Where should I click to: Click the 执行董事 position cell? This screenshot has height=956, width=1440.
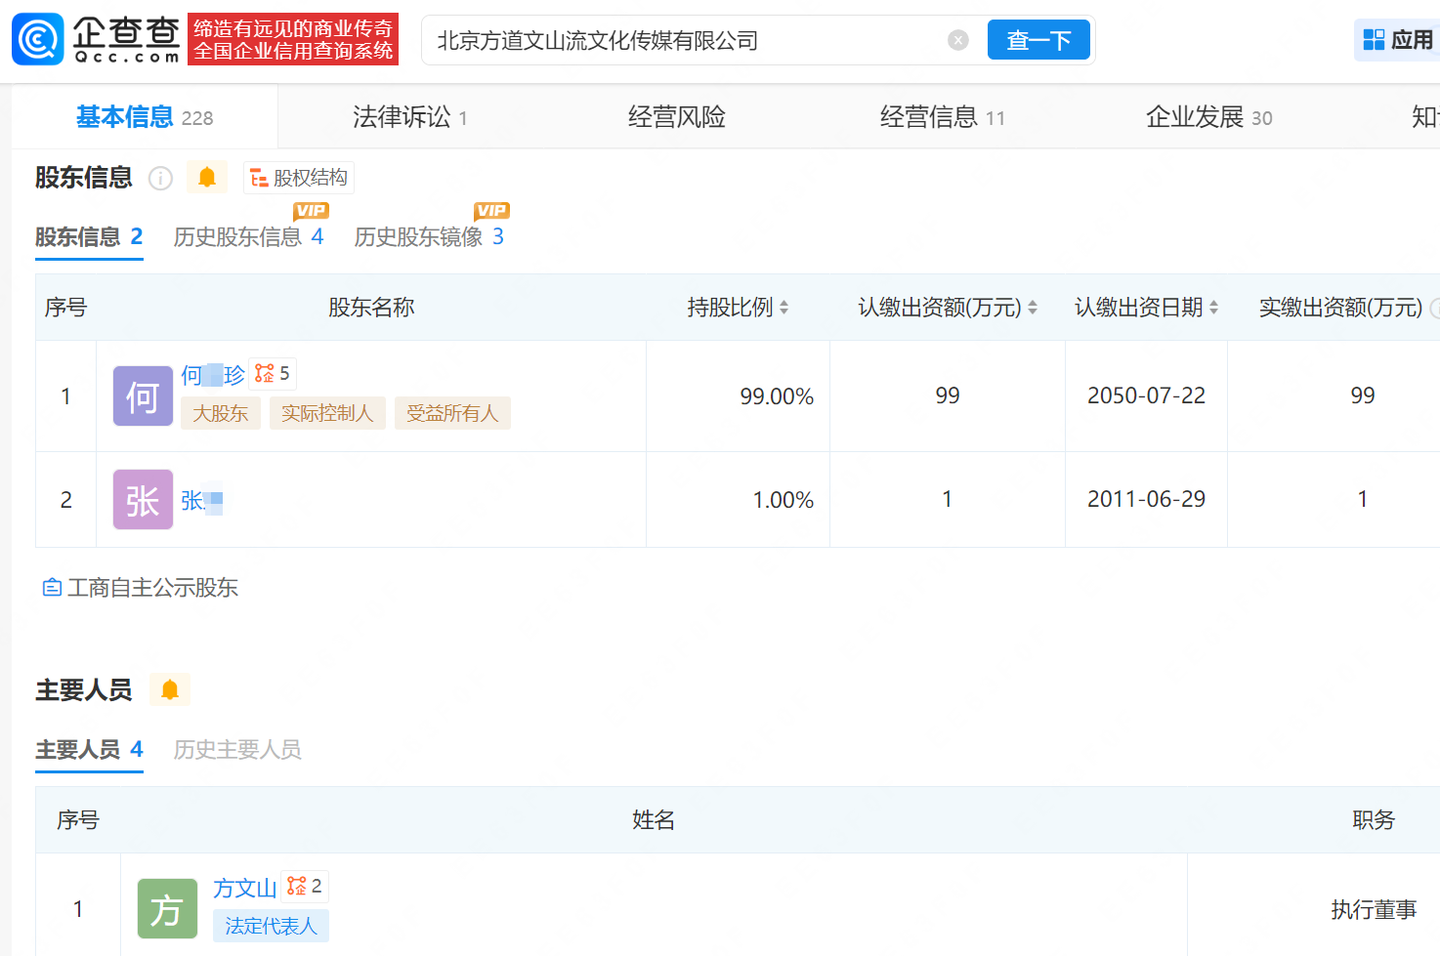pyautogui.click(x=1374, y=909)
